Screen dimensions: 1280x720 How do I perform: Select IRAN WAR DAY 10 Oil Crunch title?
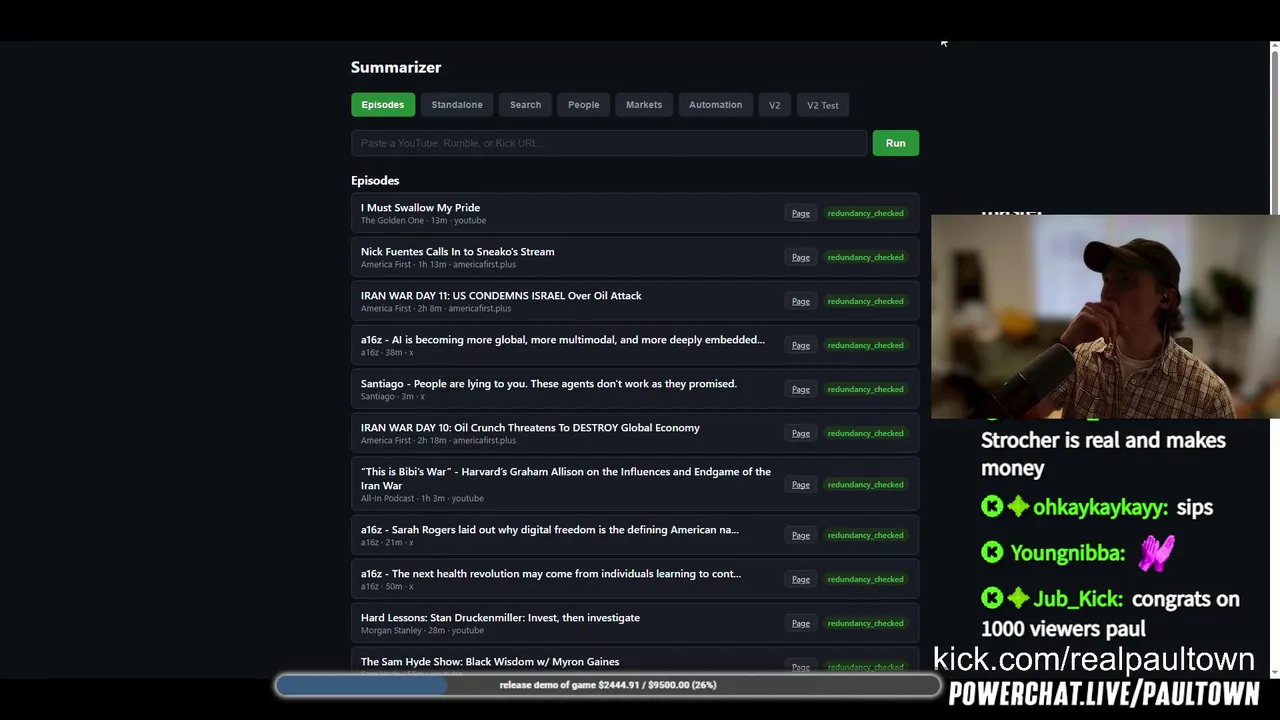click(530, 428)
